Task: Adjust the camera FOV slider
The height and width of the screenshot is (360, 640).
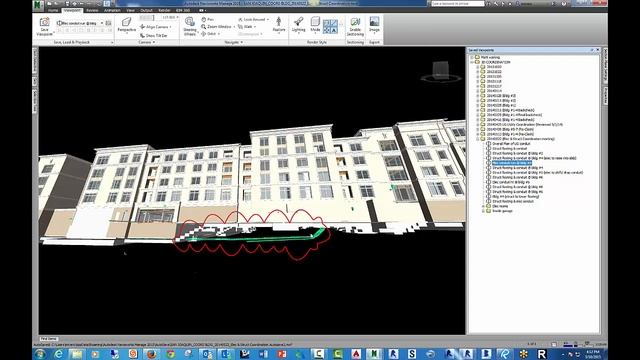Action: [147, 18]
